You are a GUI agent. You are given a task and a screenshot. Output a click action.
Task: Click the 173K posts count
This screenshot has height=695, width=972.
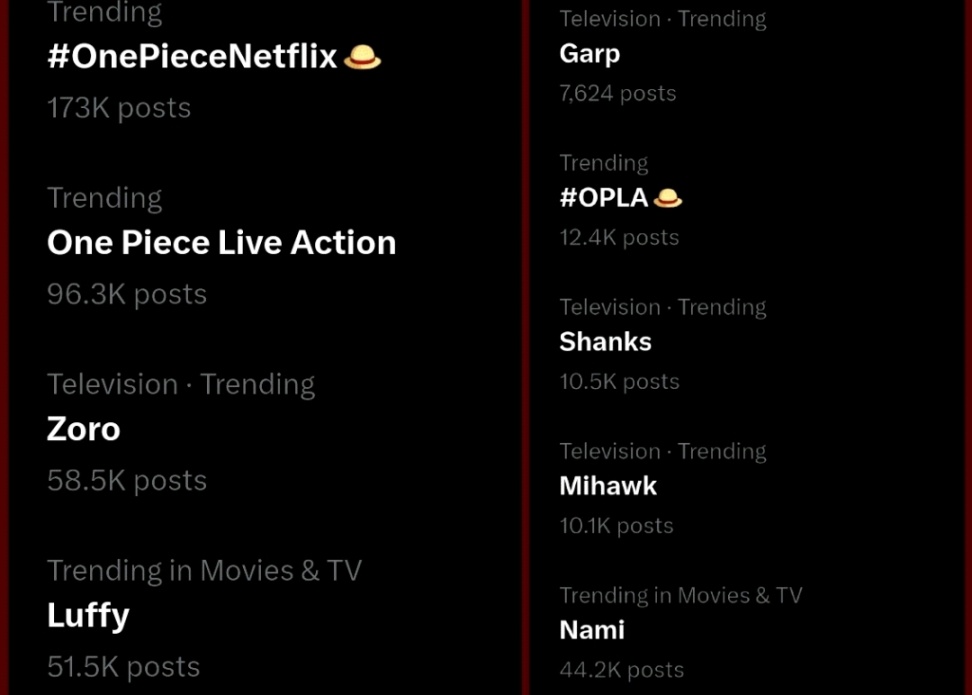point(119,108)
